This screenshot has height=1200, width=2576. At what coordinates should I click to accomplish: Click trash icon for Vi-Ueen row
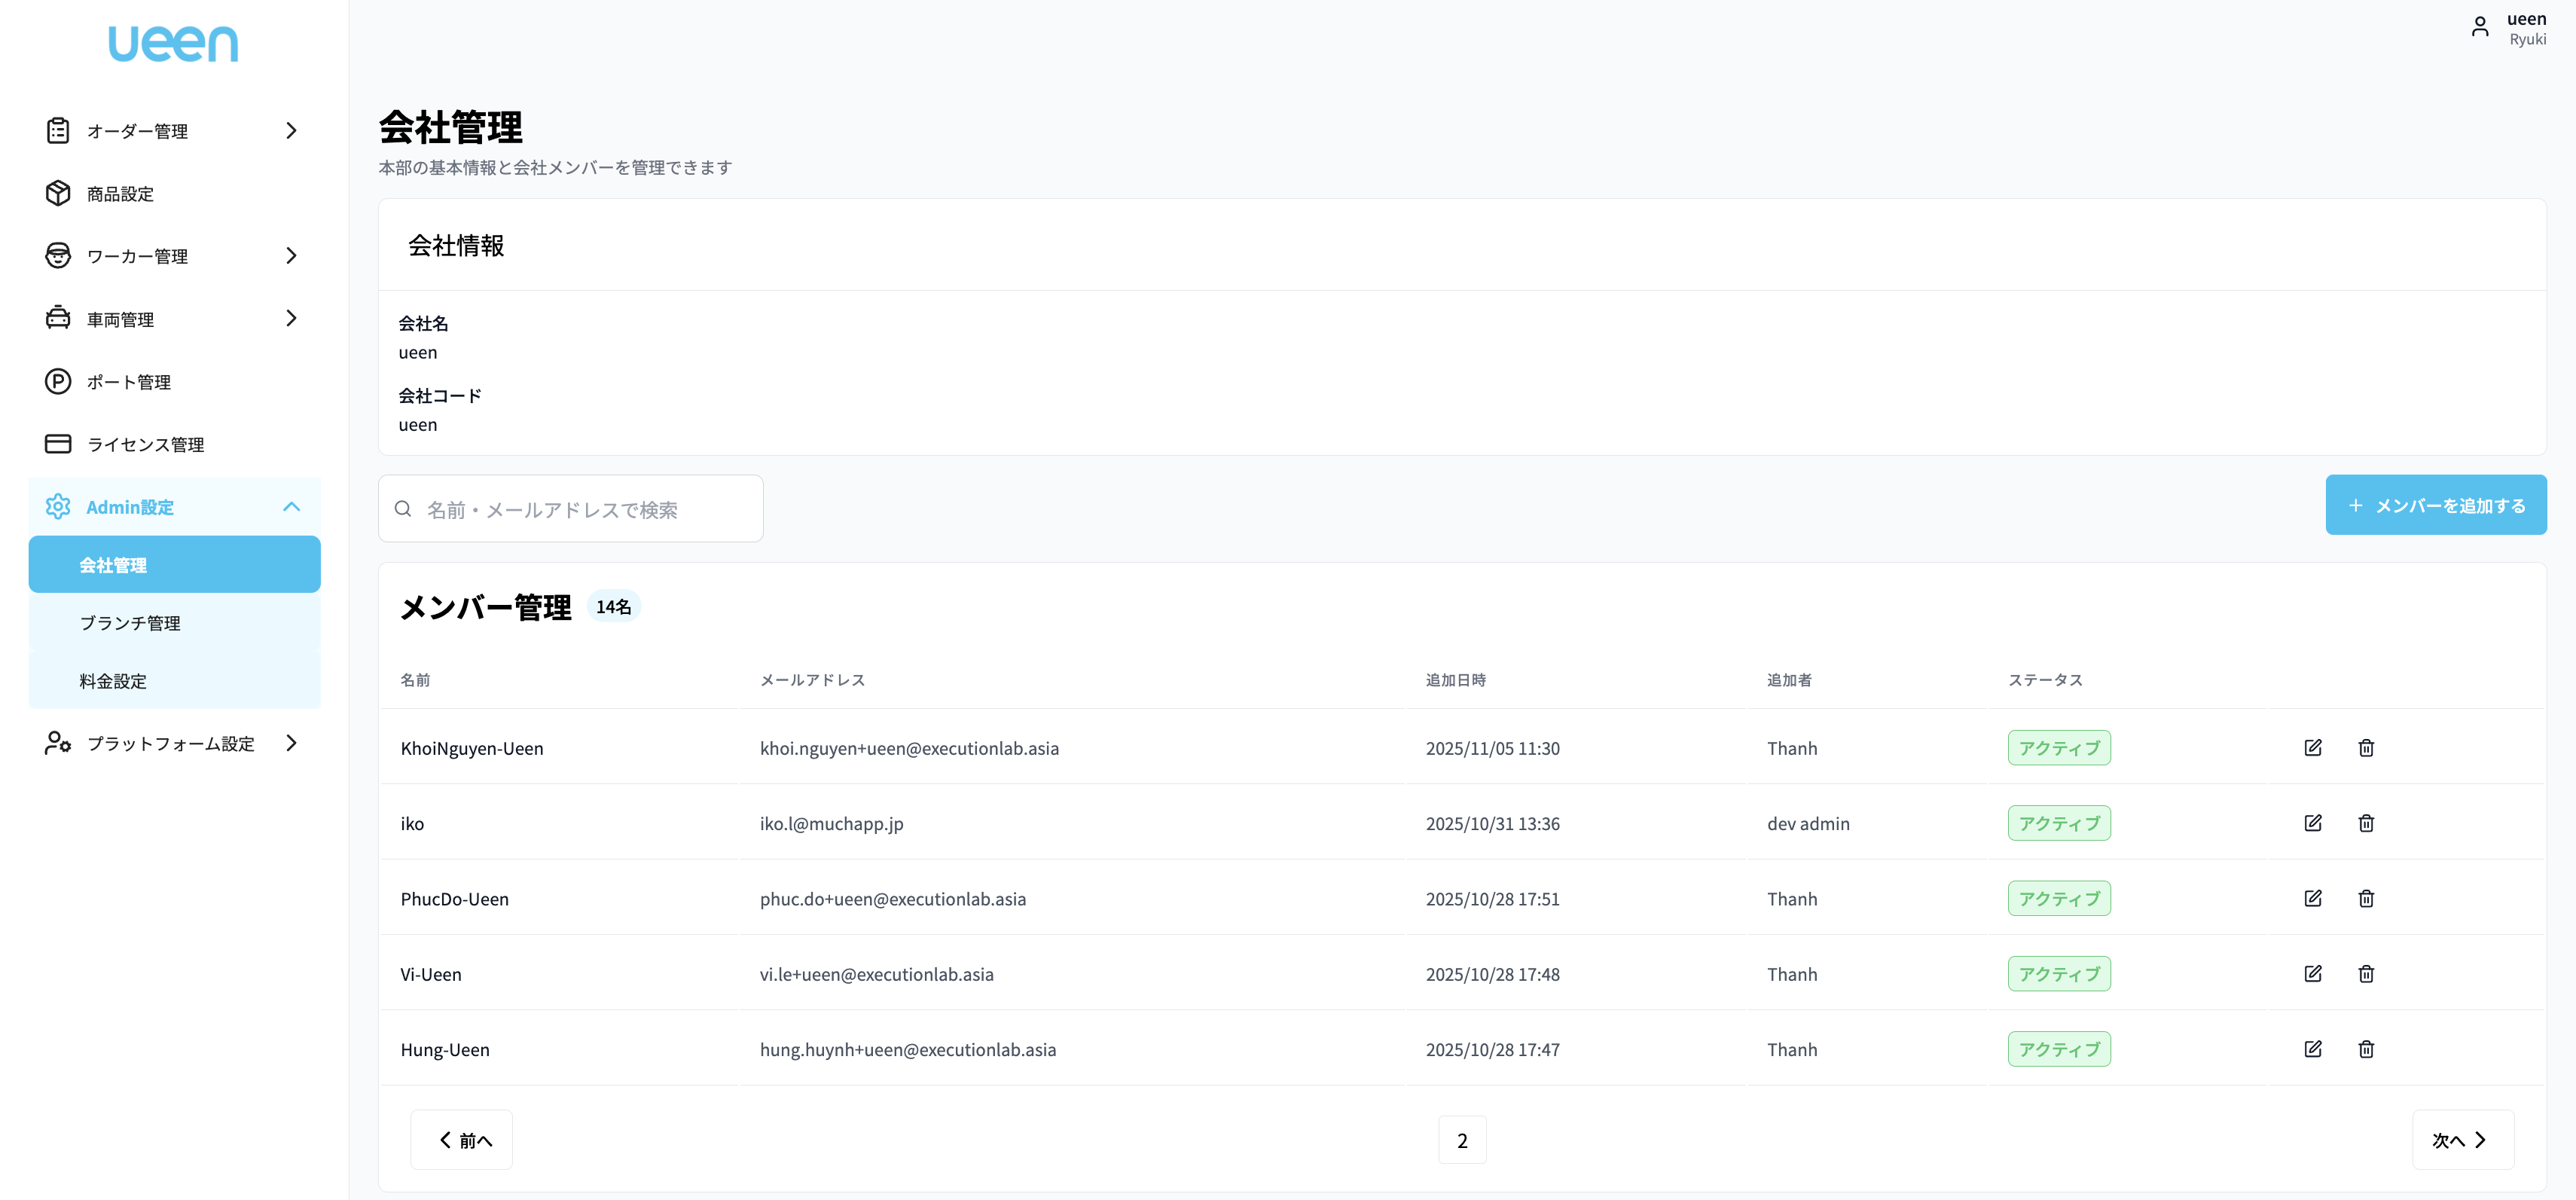click(2365, 974)
